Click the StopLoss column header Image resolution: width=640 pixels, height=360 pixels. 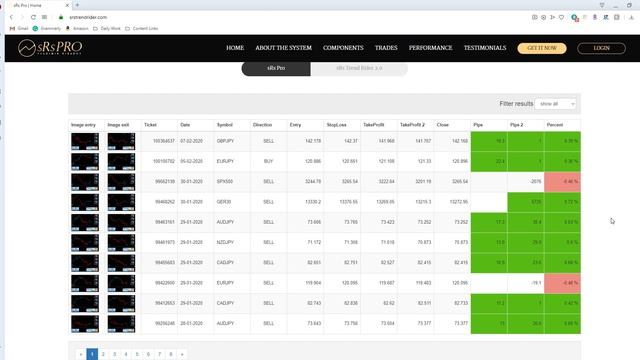pyautogui.click(x=336, y=125)
